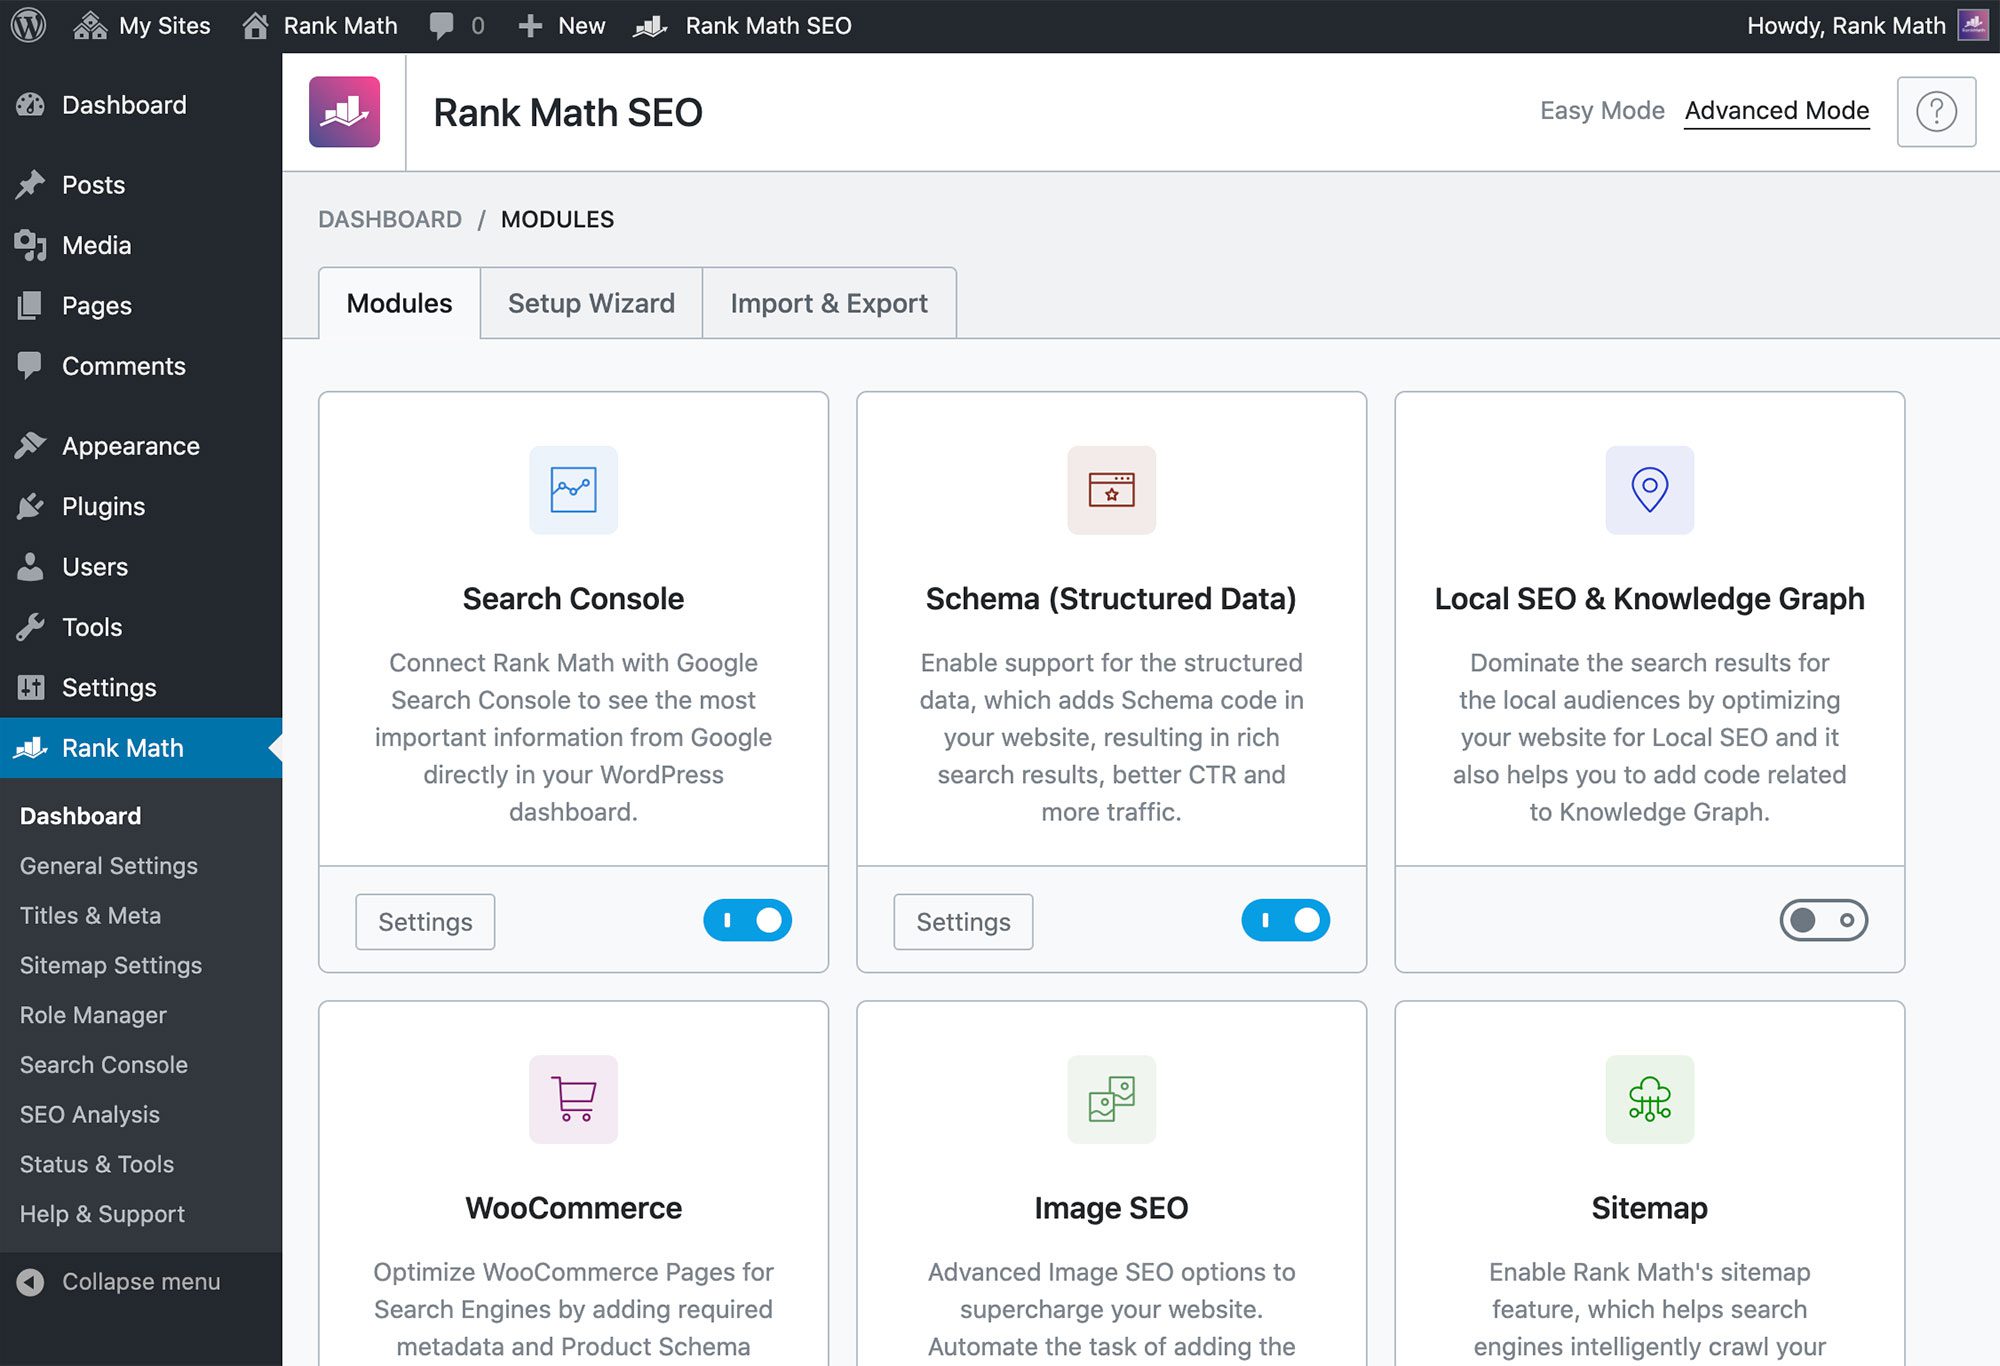Switch to the Setup Wizard tab

[x=593, y=302]
